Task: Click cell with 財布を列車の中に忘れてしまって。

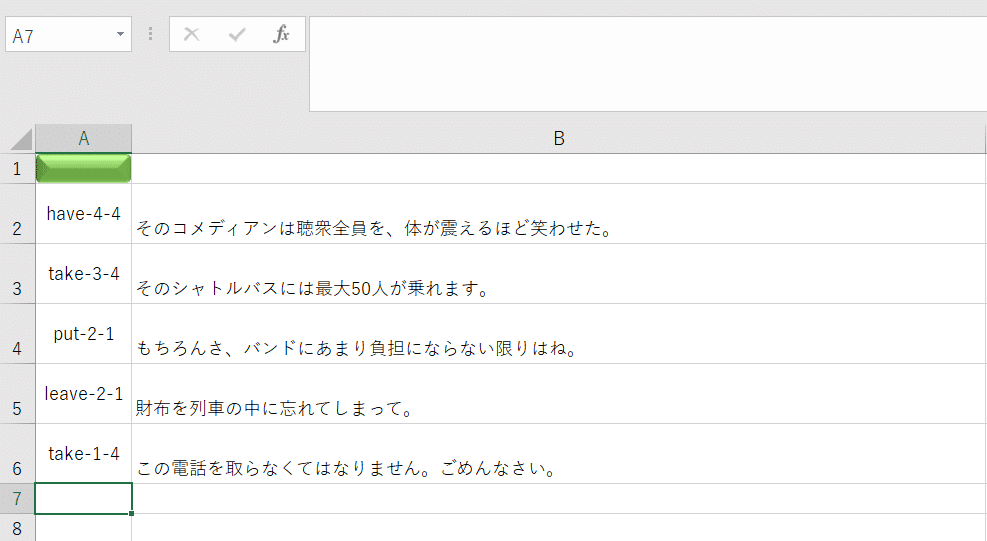Action: coord(558,394)
